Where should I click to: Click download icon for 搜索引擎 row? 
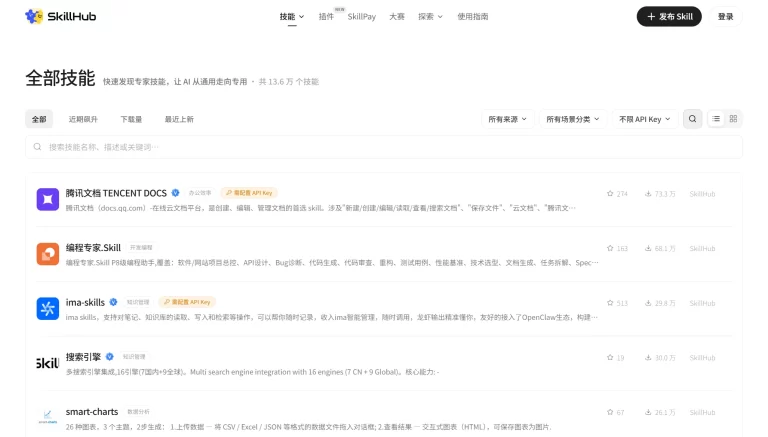click(648, 358)
